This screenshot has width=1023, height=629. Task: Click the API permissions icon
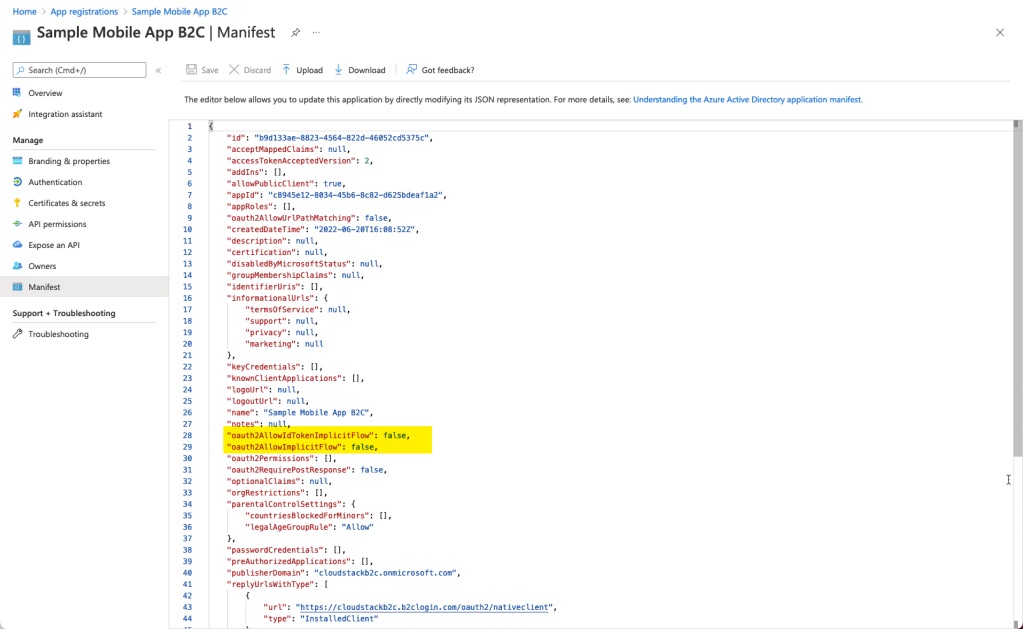18,223
